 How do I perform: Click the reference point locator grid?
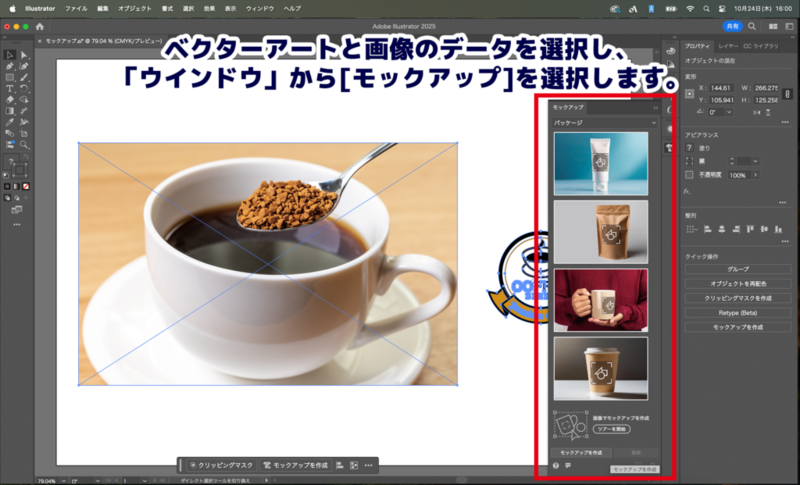point(690,94)
